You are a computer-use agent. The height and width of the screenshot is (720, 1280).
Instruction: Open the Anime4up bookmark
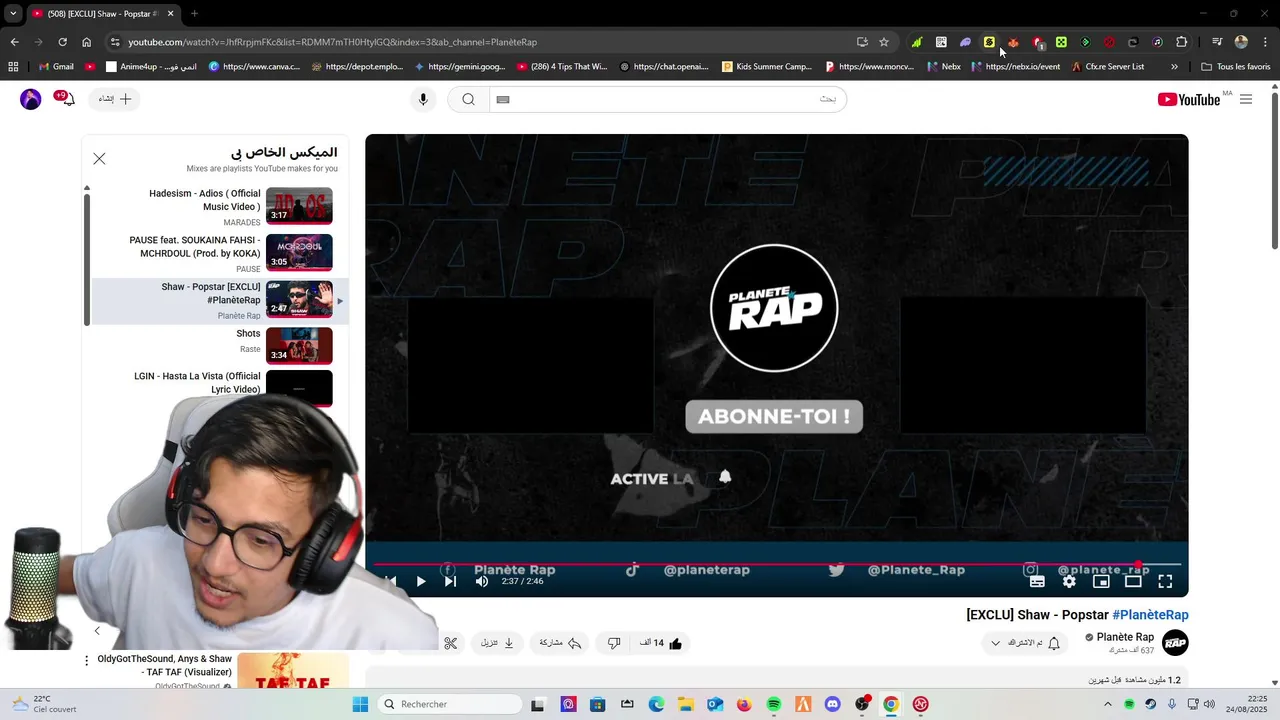tap(151, 67)
